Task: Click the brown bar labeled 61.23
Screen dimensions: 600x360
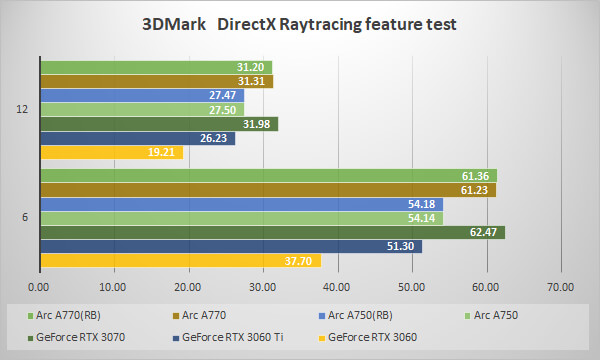Action: tap(268, 190)
